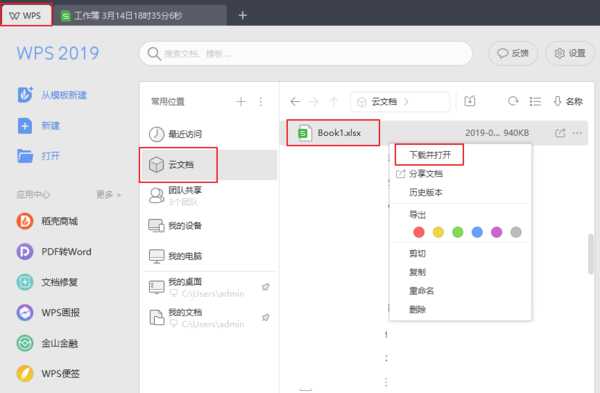
Task: Click the magnifier search icon
Action: point(154,54)
